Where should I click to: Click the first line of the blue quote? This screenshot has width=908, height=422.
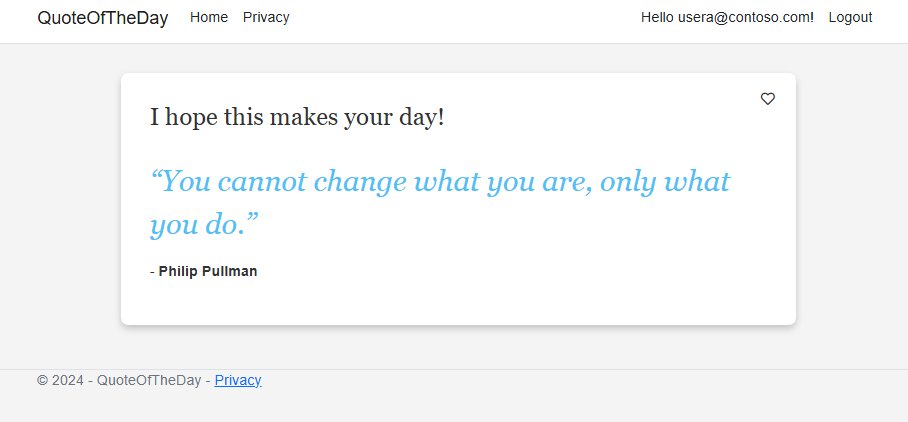coord(440,182)
